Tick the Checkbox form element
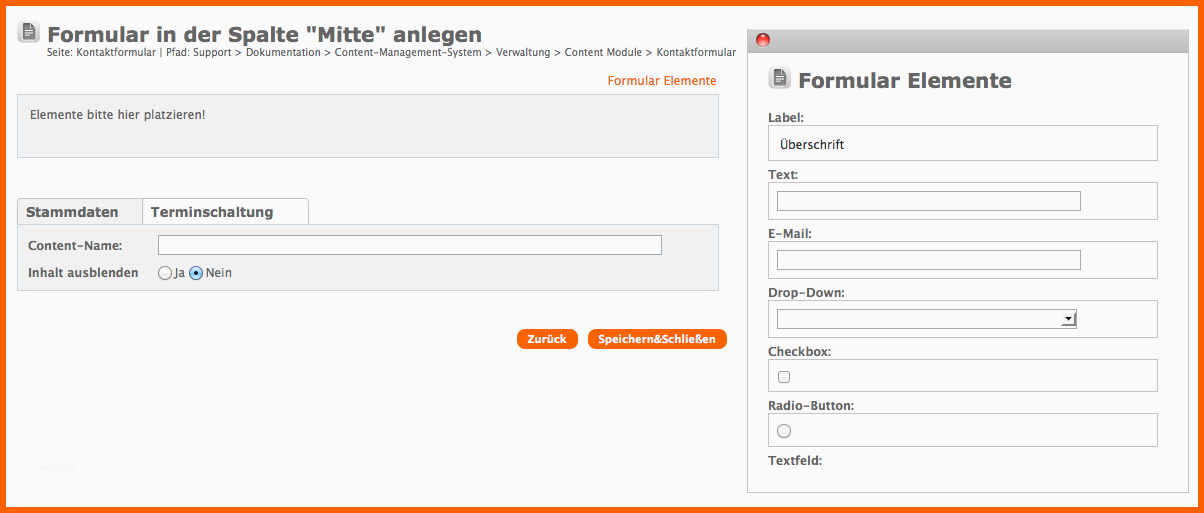 coord(784,377)
